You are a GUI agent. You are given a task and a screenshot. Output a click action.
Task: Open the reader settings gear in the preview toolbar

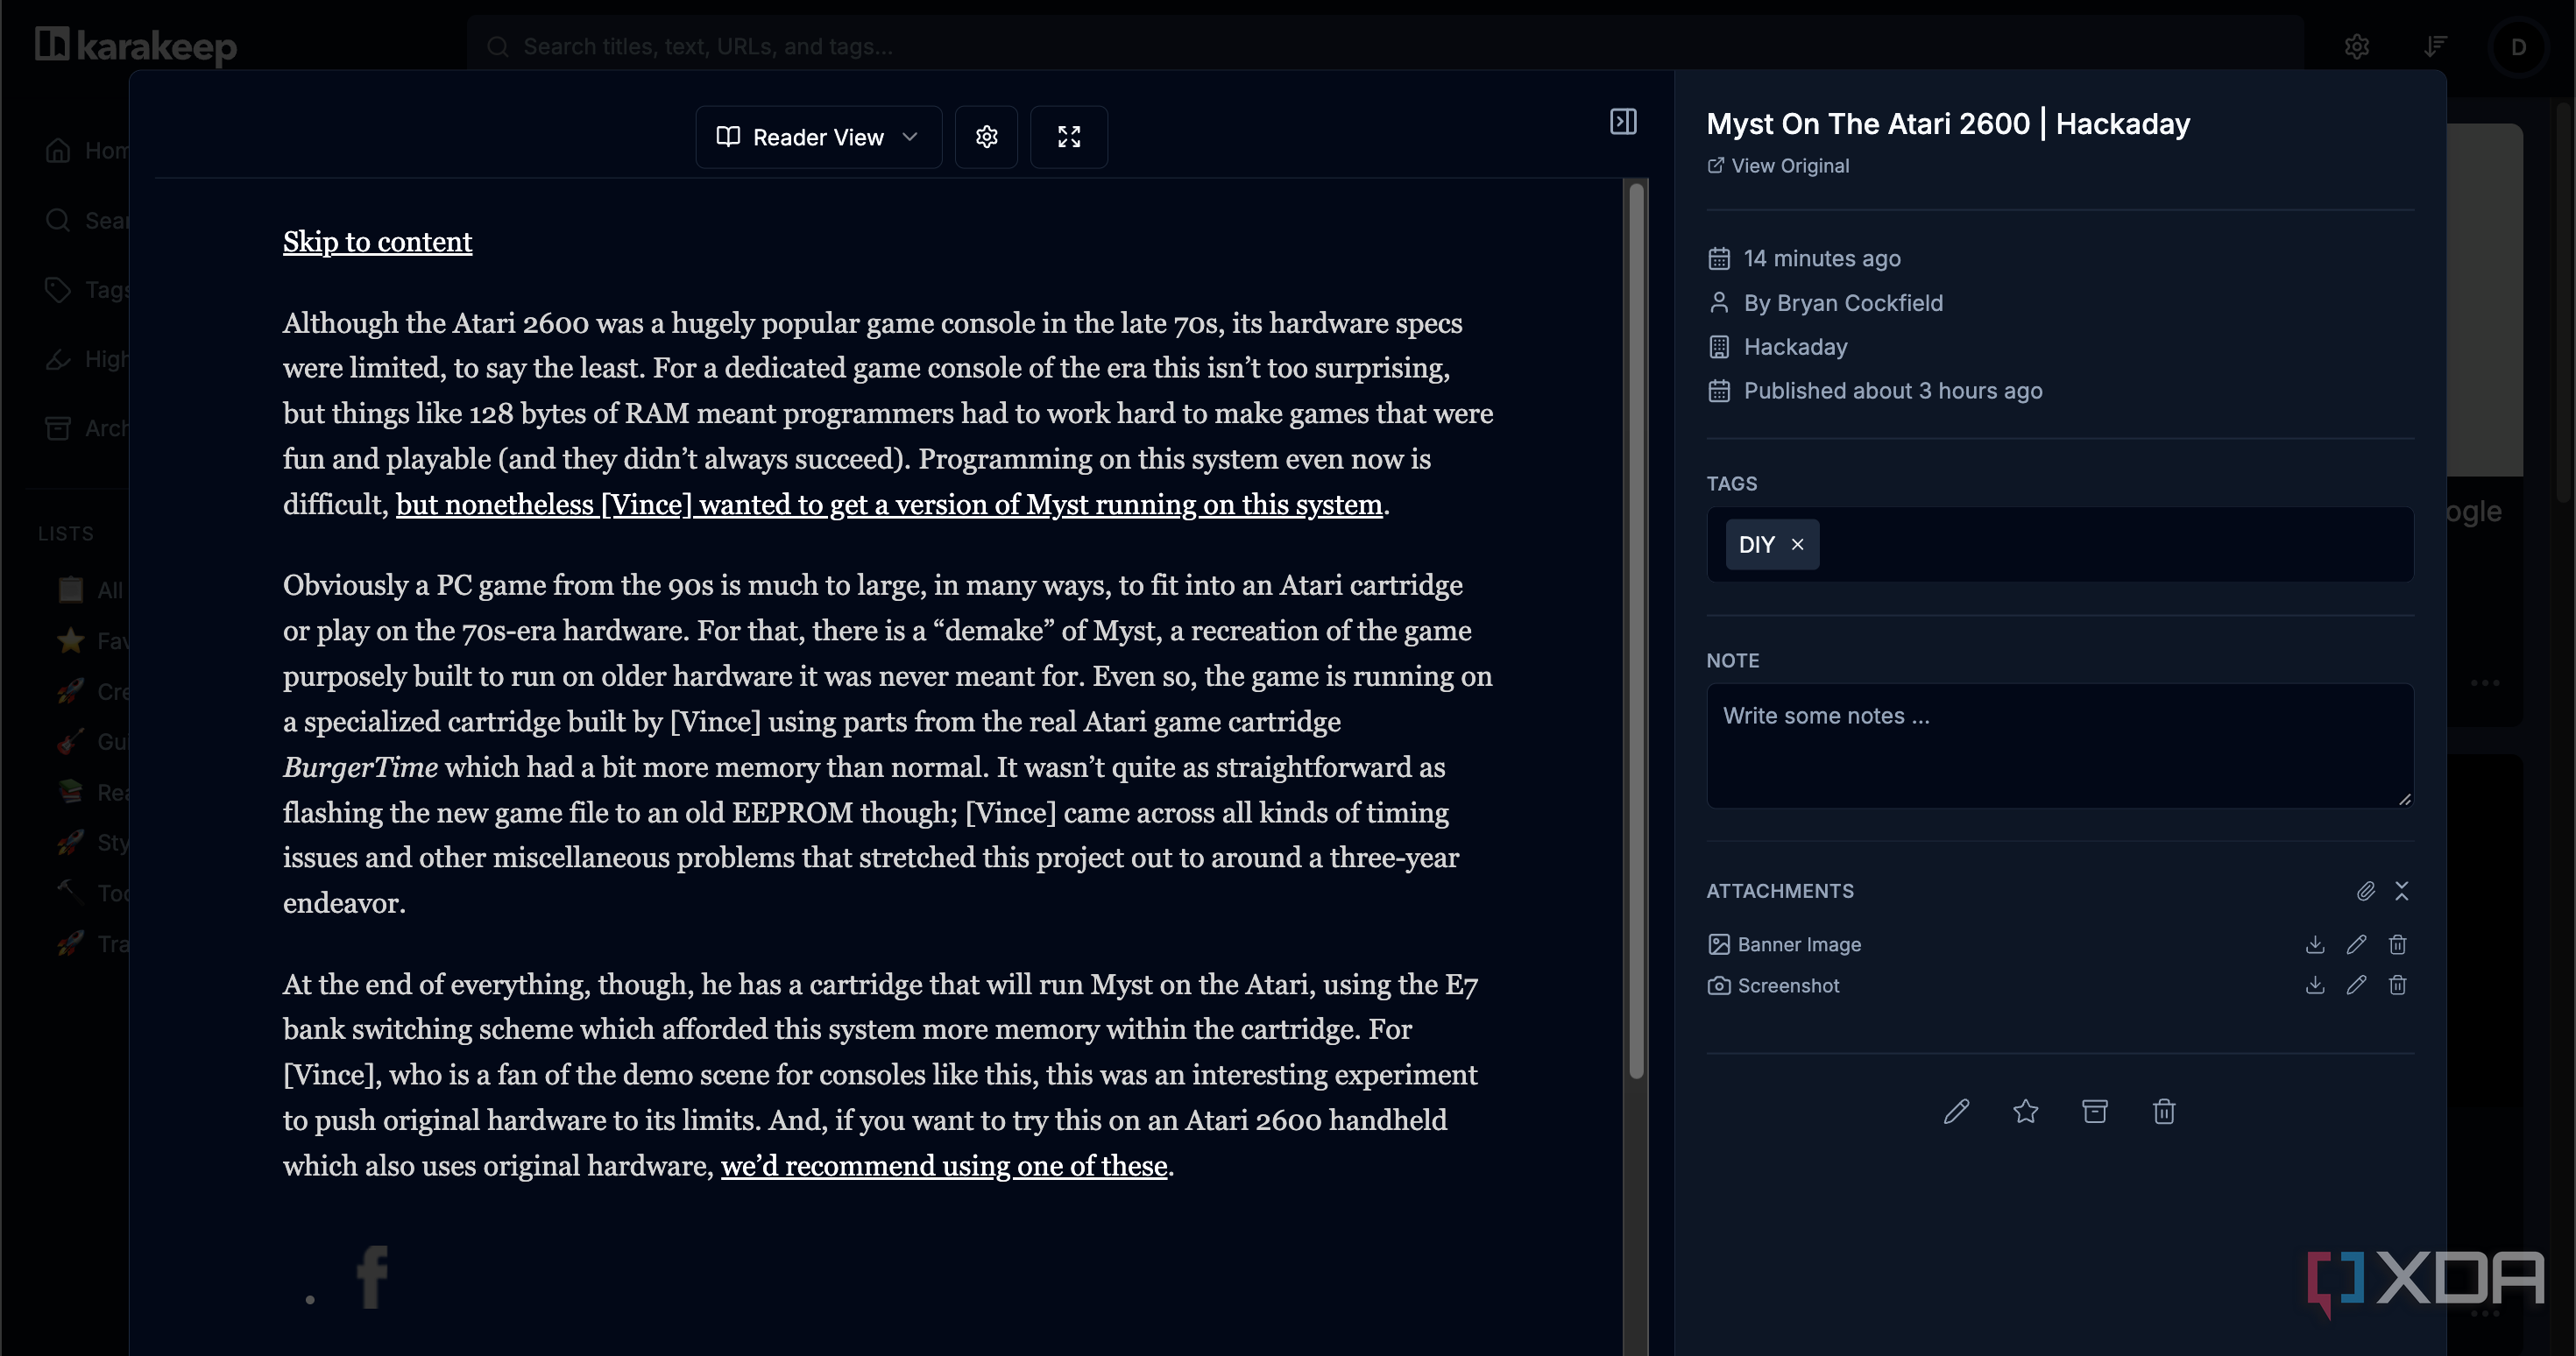[986, 137]
